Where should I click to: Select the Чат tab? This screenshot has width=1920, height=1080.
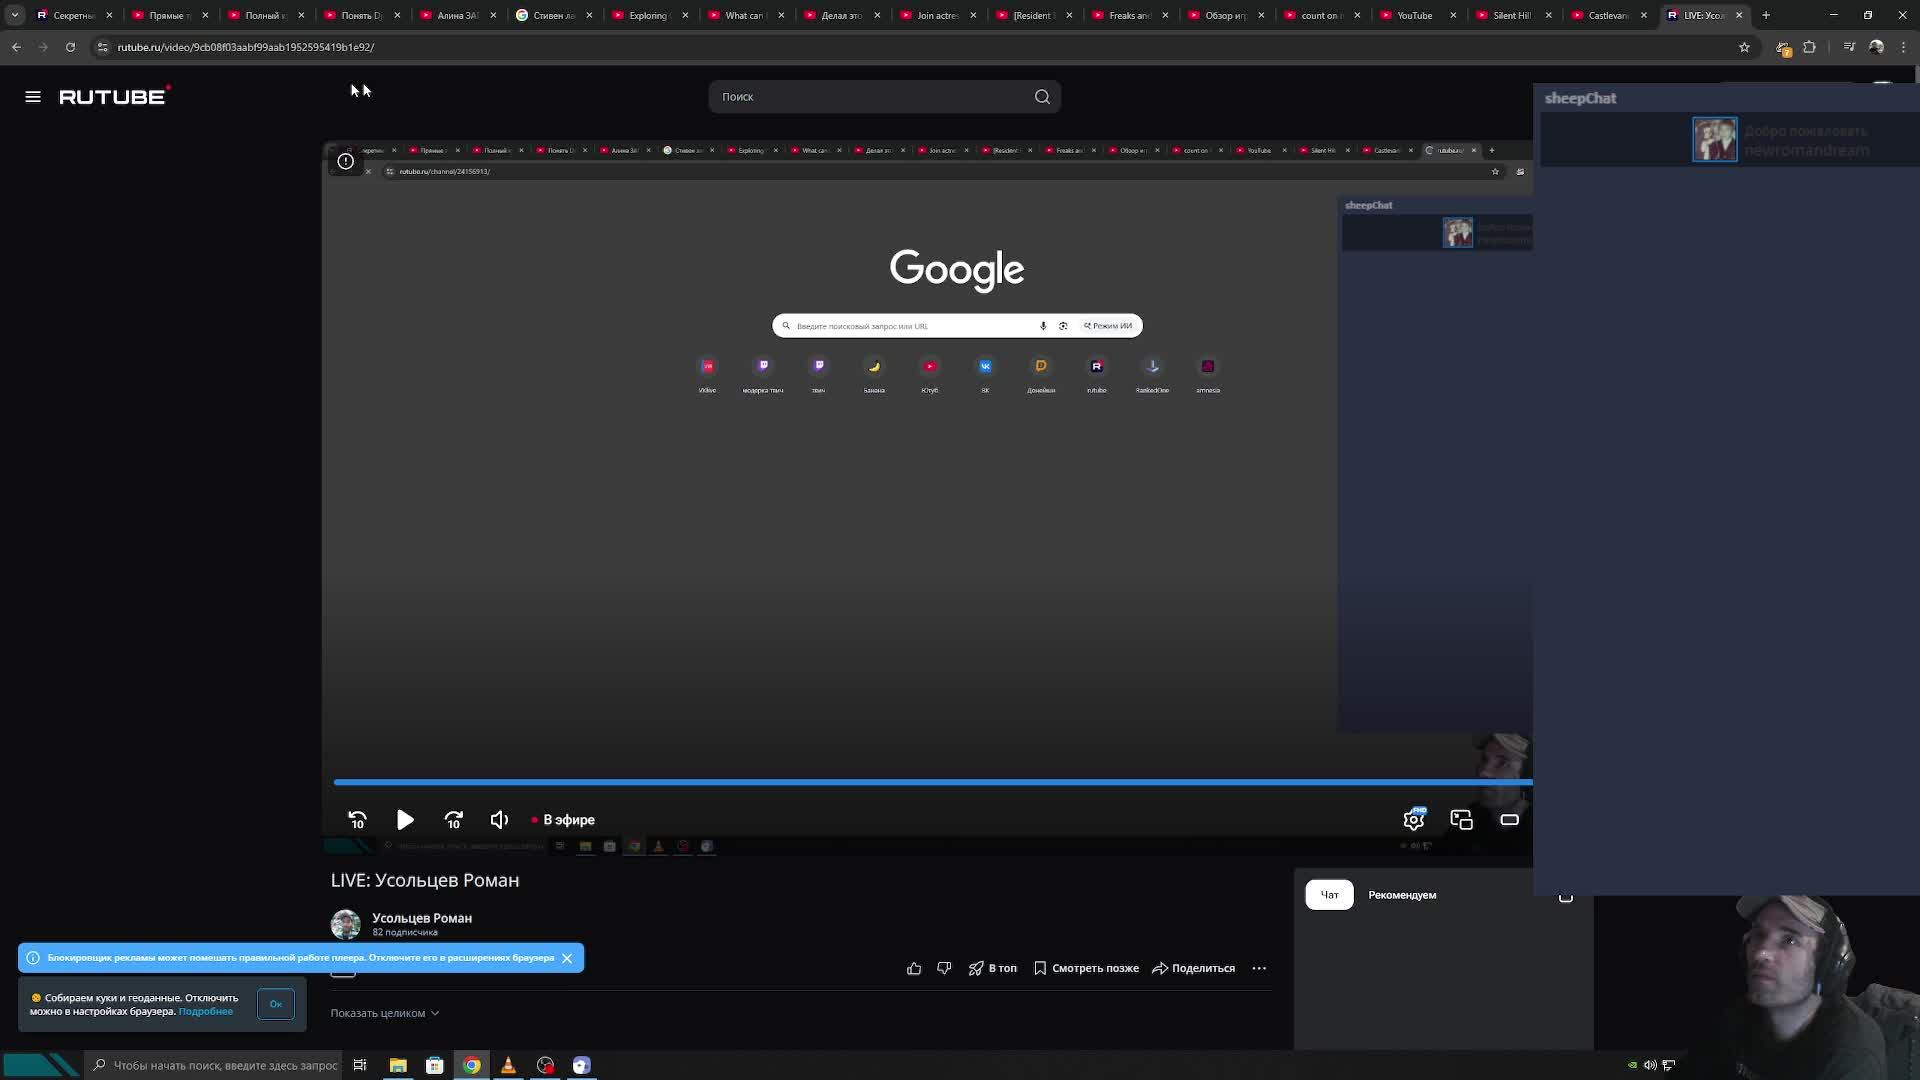click(x=1329, y=895)
